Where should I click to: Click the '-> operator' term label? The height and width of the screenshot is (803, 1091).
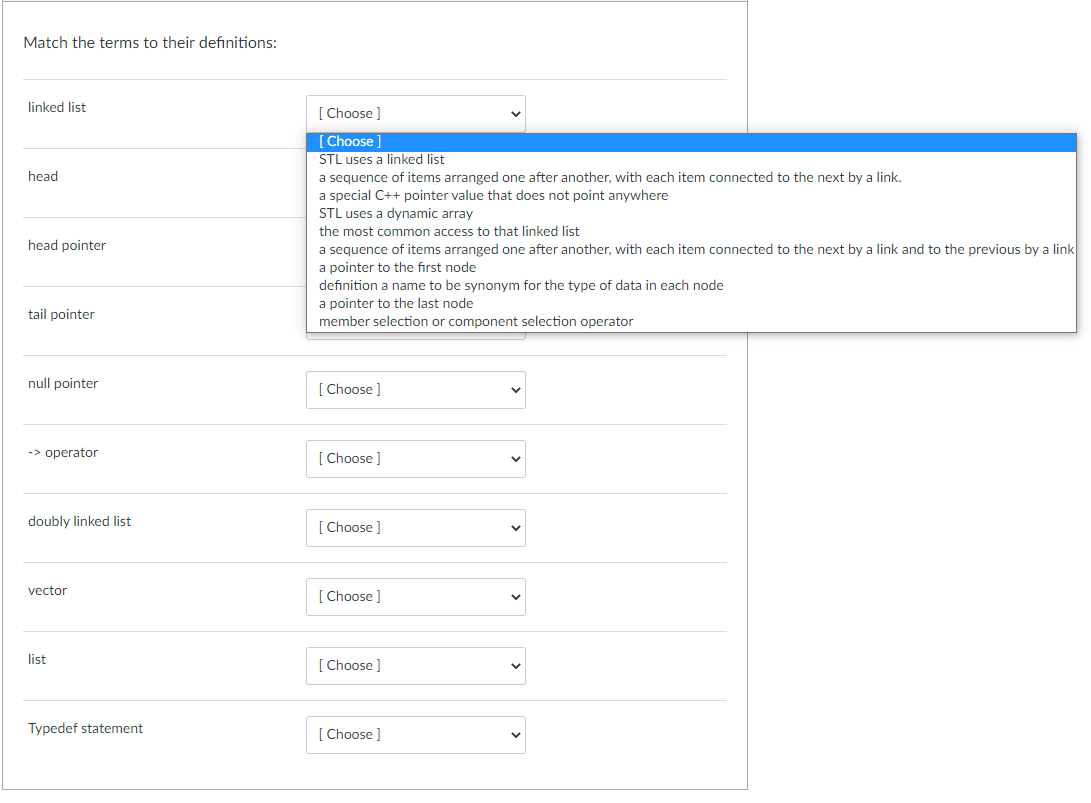click(x=63, y=452)
